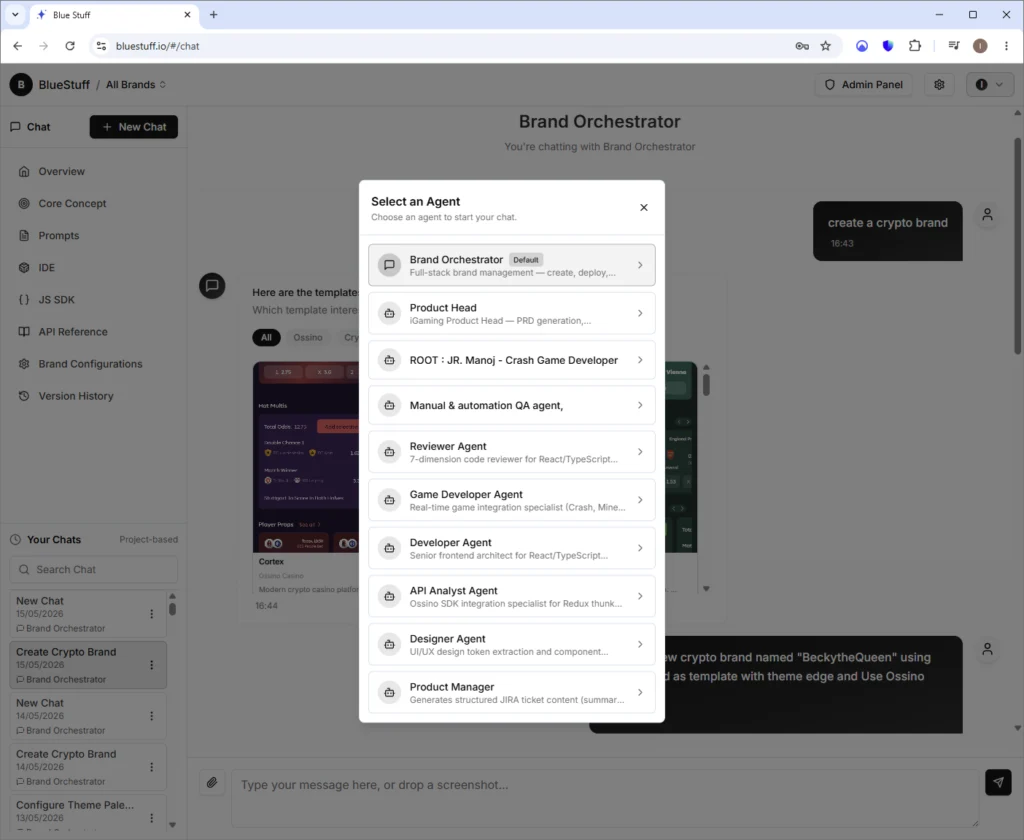Bookmark this page with star icon
The height and width of the screenshot is (840, 1024).
point(826,46)
